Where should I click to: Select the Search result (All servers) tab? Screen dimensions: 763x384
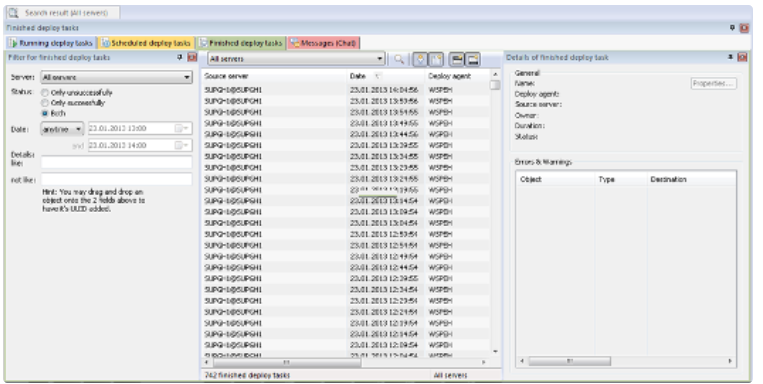click(x=63, y=13)
